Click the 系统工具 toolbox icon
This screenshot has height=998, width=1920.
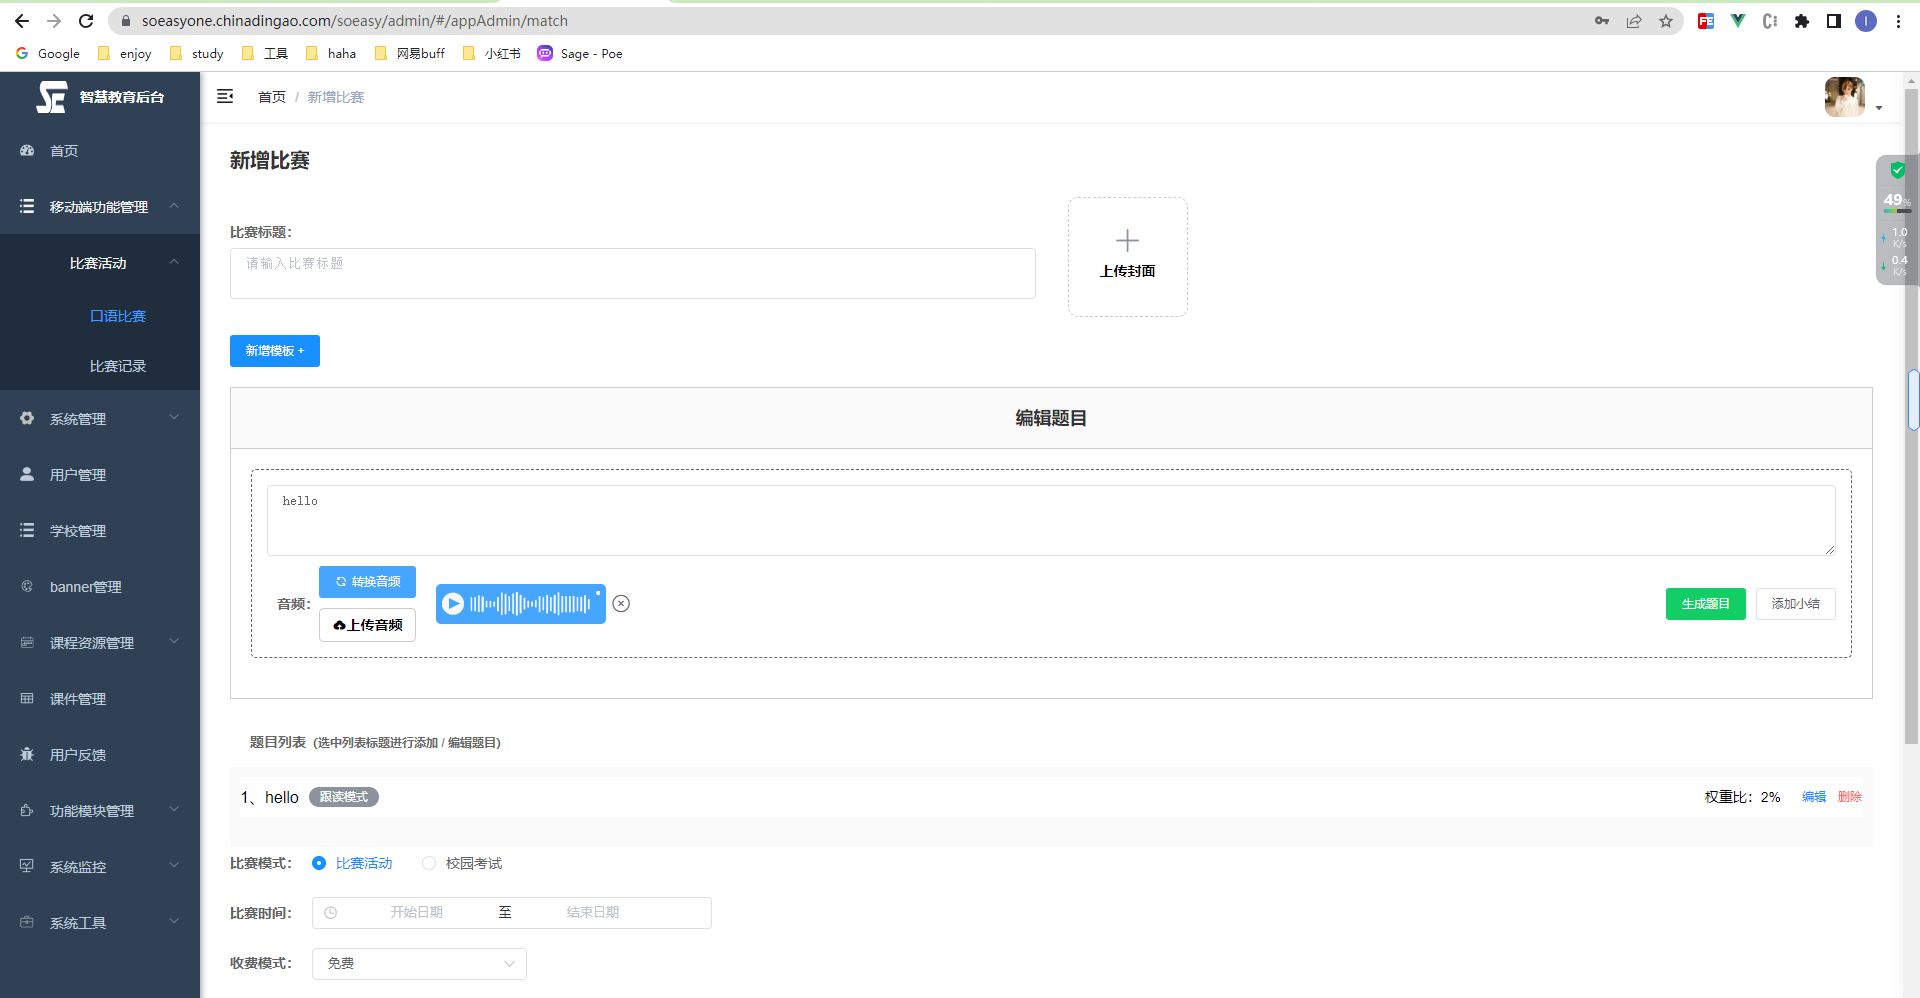tap(27, 922)
